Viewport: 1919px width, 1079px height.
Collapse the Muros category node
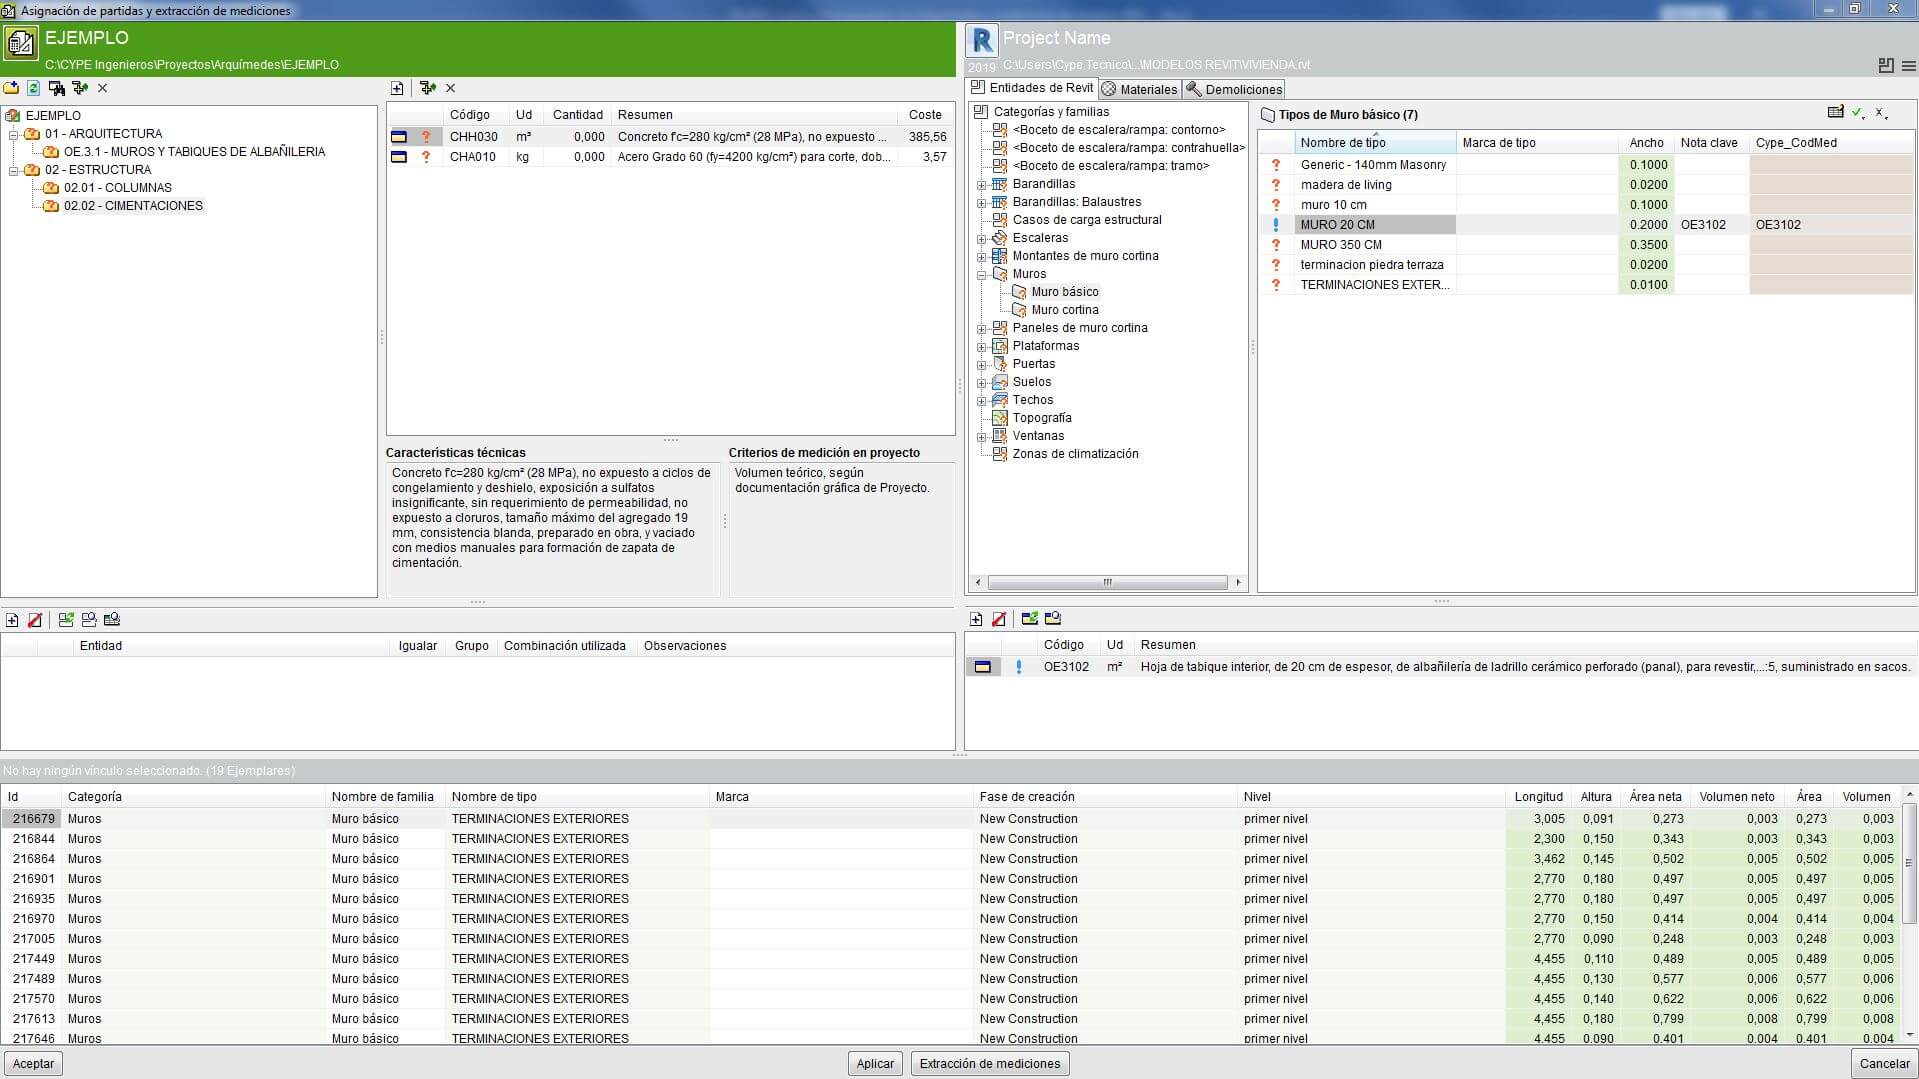pos(981,275)
